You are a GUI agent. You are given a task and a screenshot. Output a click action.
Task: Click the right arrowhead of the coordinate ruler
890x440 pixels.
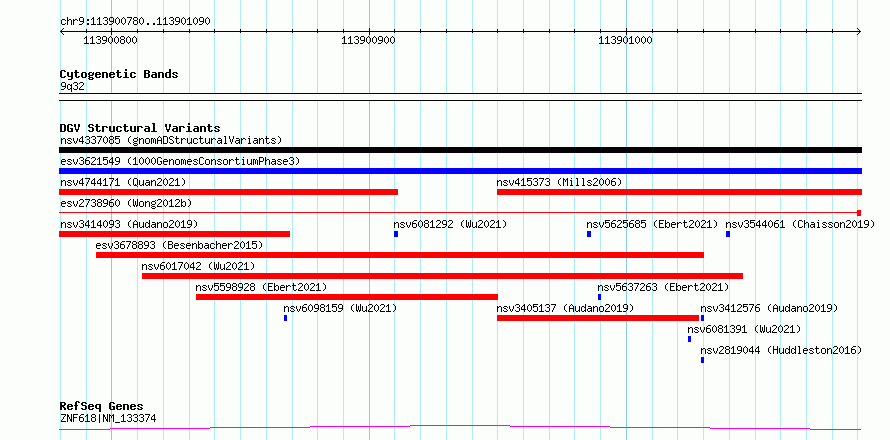[x=859, y=32]
